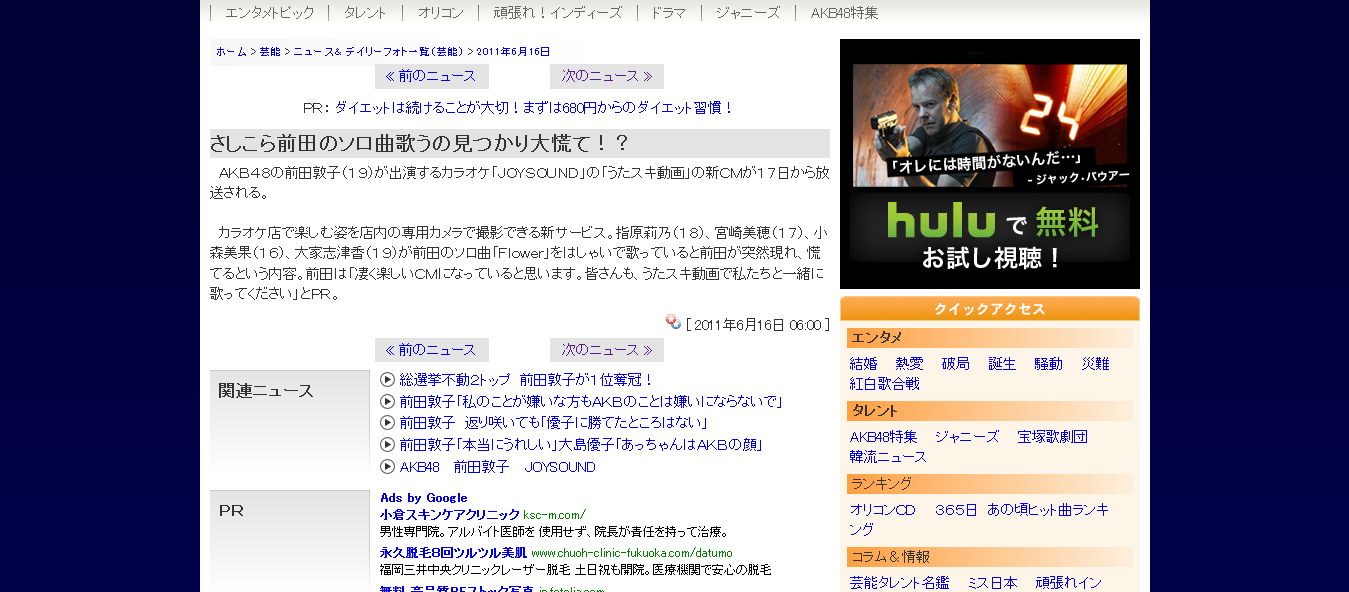Open 紅白歌合戦 quick access link

(x=885, y=384)
